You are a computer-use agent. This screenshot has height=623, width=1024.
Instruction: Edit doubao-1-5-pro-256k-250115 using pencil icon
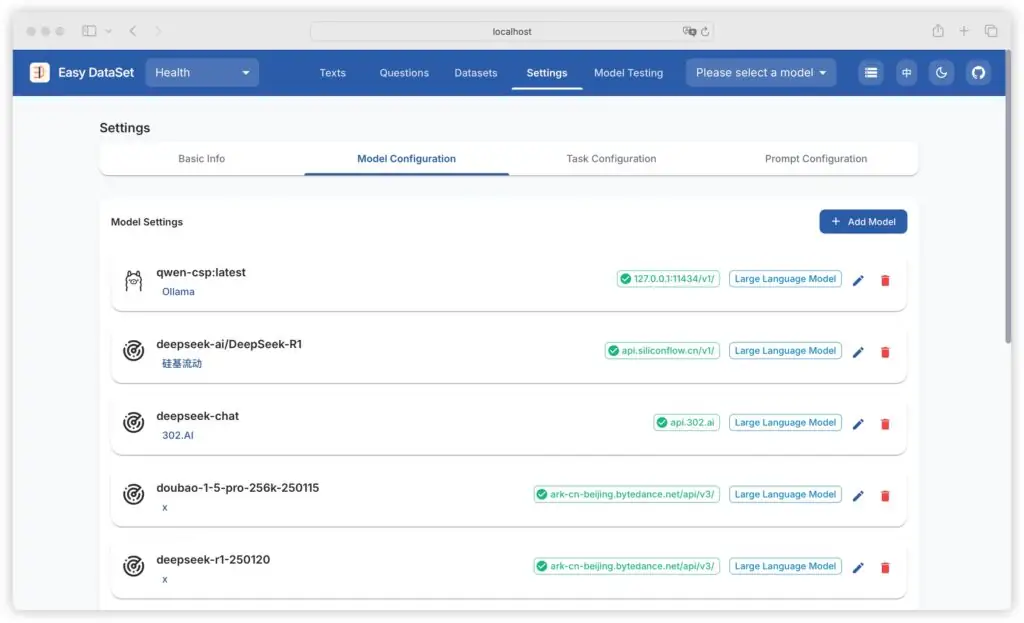[x=858, y=495]
